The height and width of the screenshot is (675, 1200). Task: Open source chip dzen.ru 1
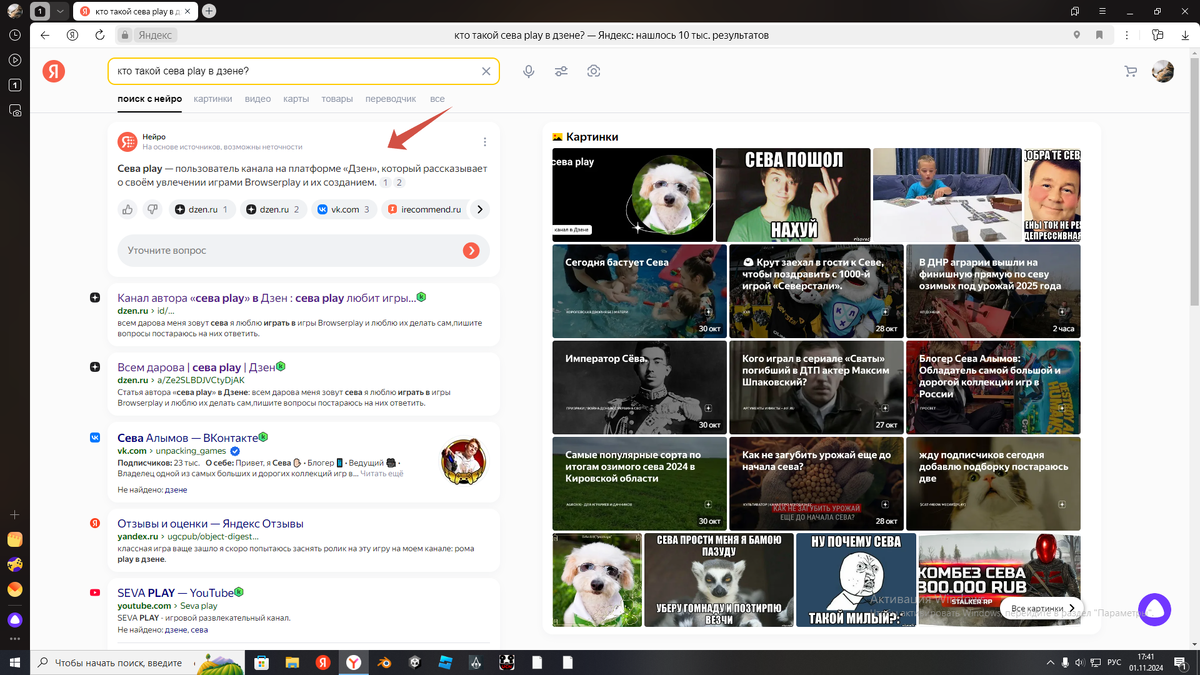[202, 210]
